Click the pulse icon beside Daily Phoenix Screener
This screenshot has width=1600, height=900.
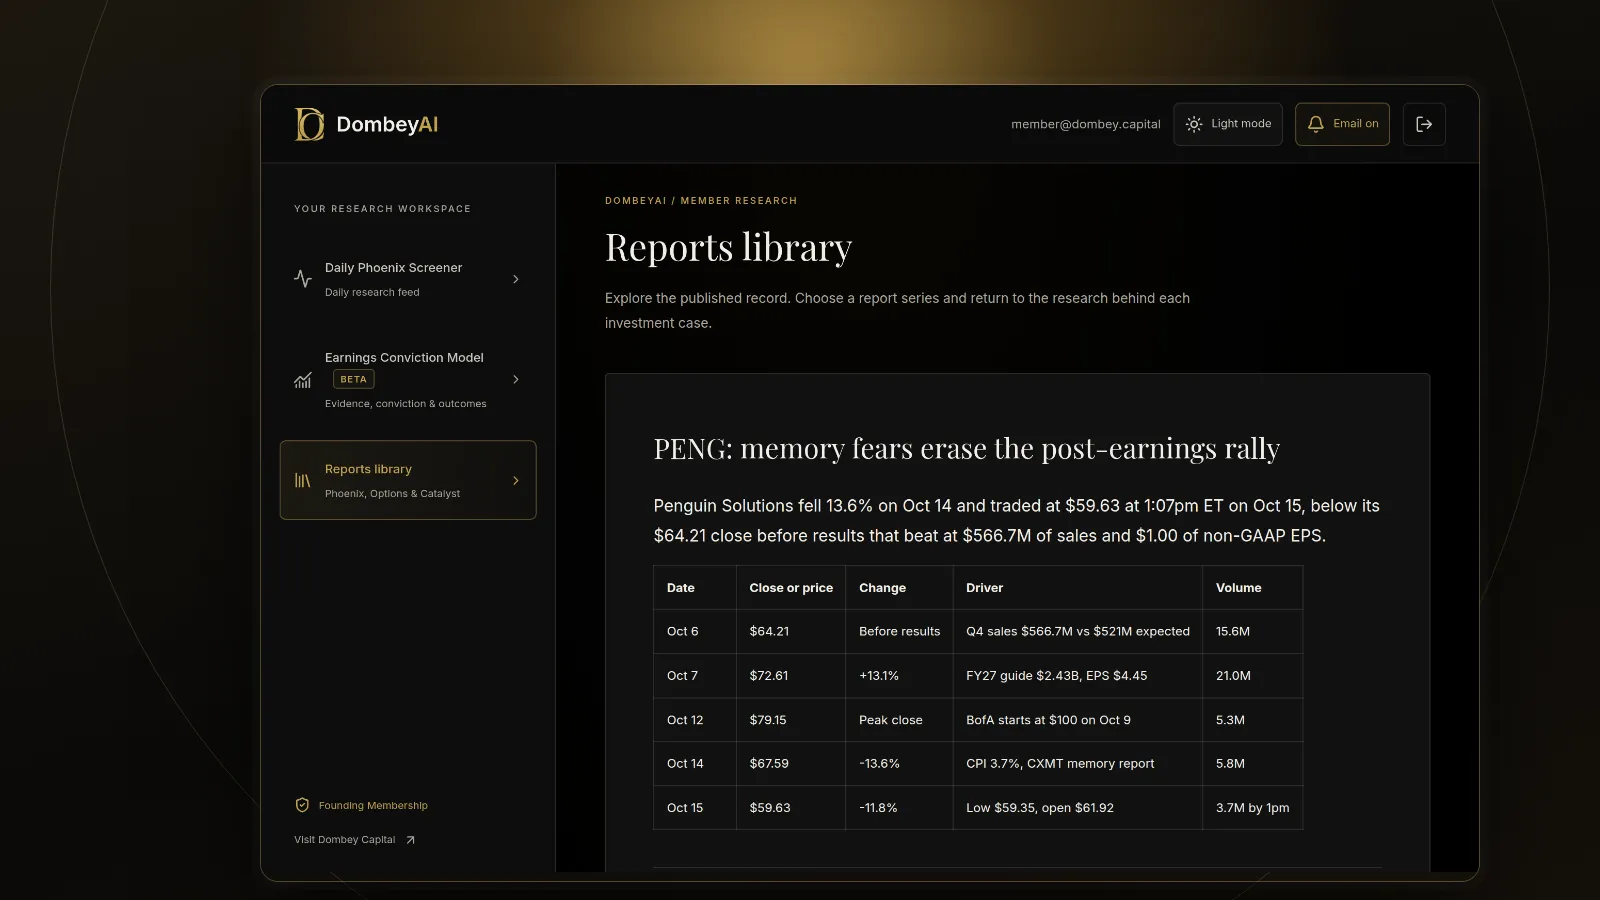click(x=303, y=279)
